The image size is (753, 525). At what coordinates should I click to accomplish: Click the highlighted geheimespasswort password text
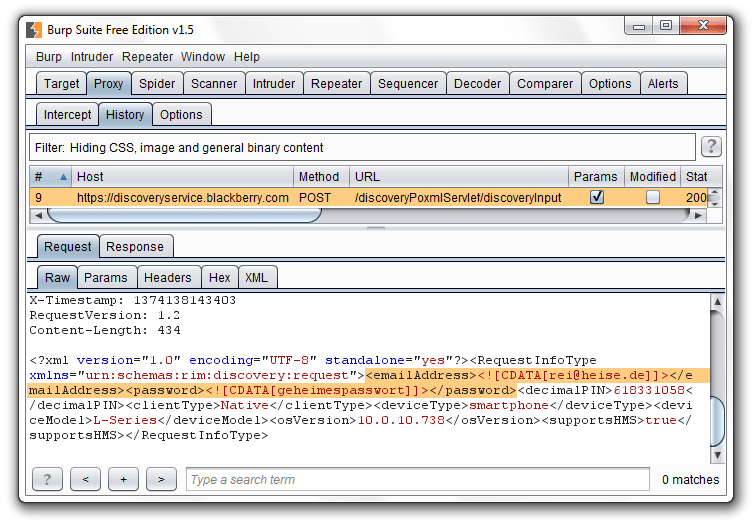(x=342, y=390)
